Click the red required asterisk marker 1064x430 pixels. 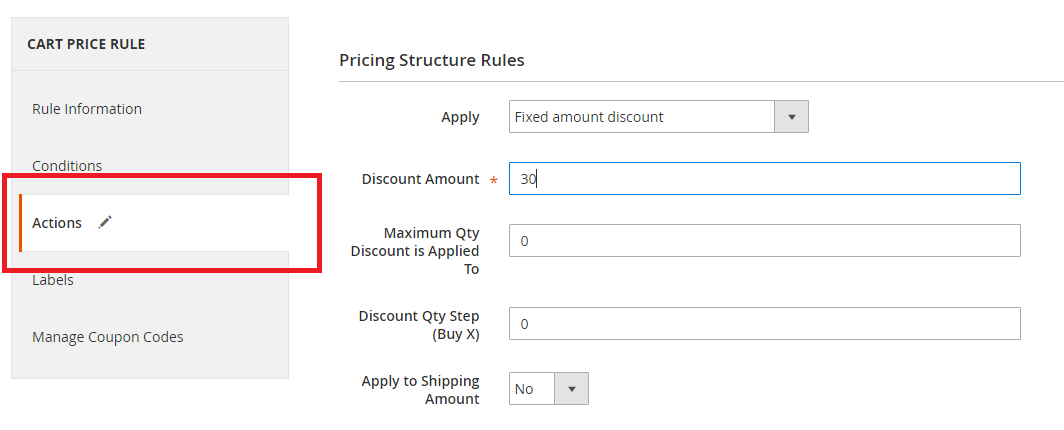[x=493, y=181]
